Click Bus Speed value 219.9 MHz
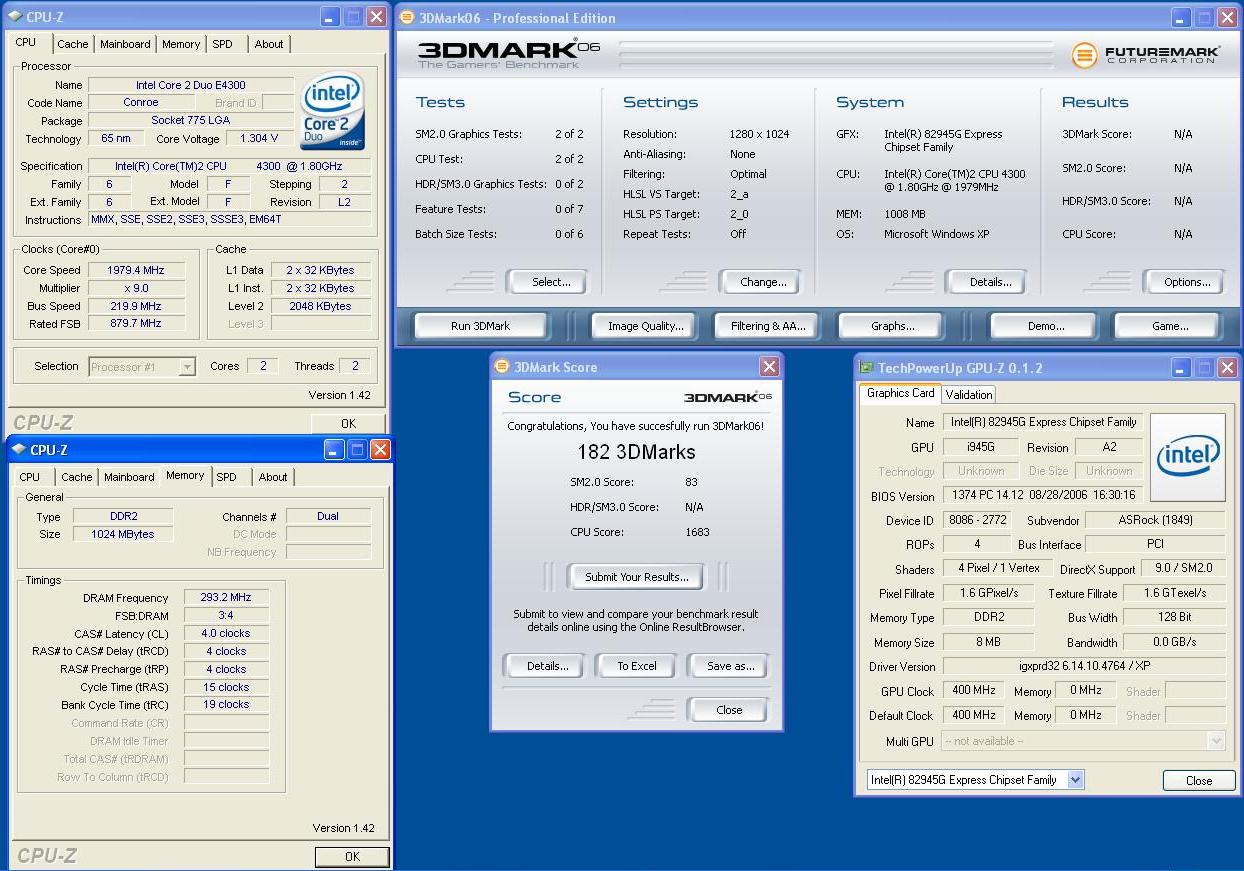The image size is (1244, 871). (135, 306)
